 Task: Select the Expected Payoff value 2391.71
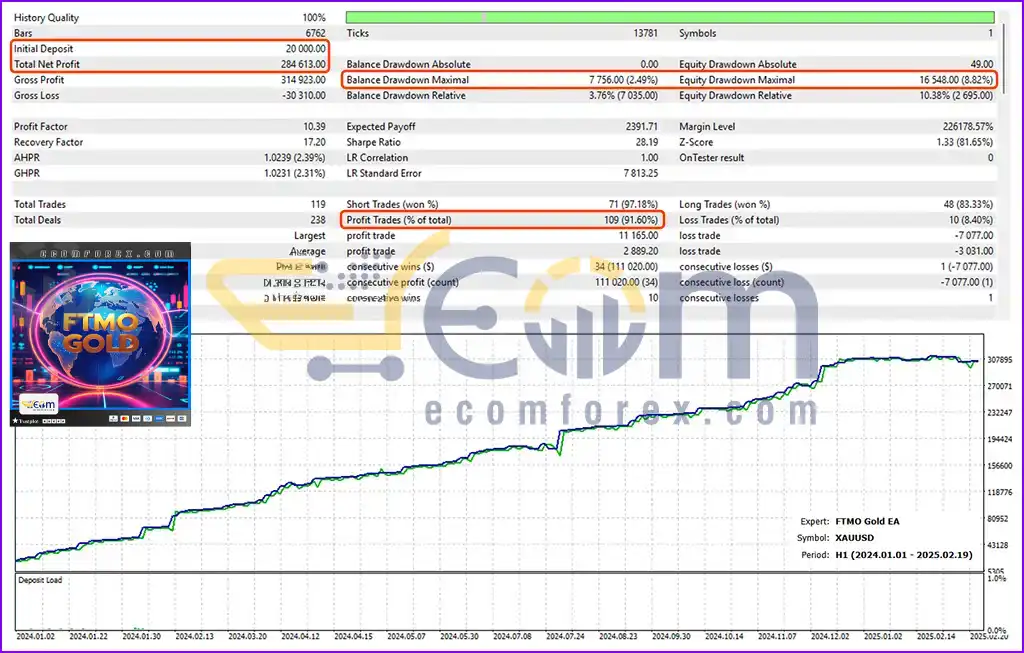tap(641, 127)
